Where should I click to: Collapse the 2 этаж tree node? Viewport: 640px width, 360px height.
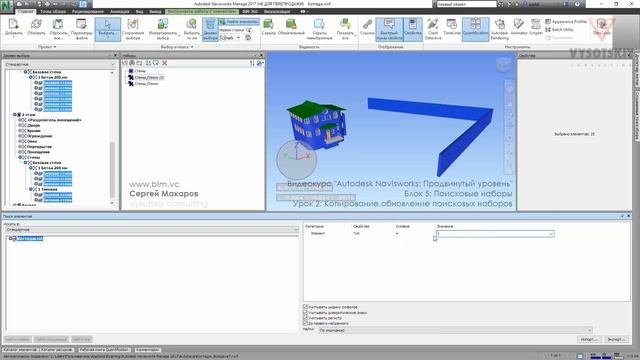coord(15,115)
